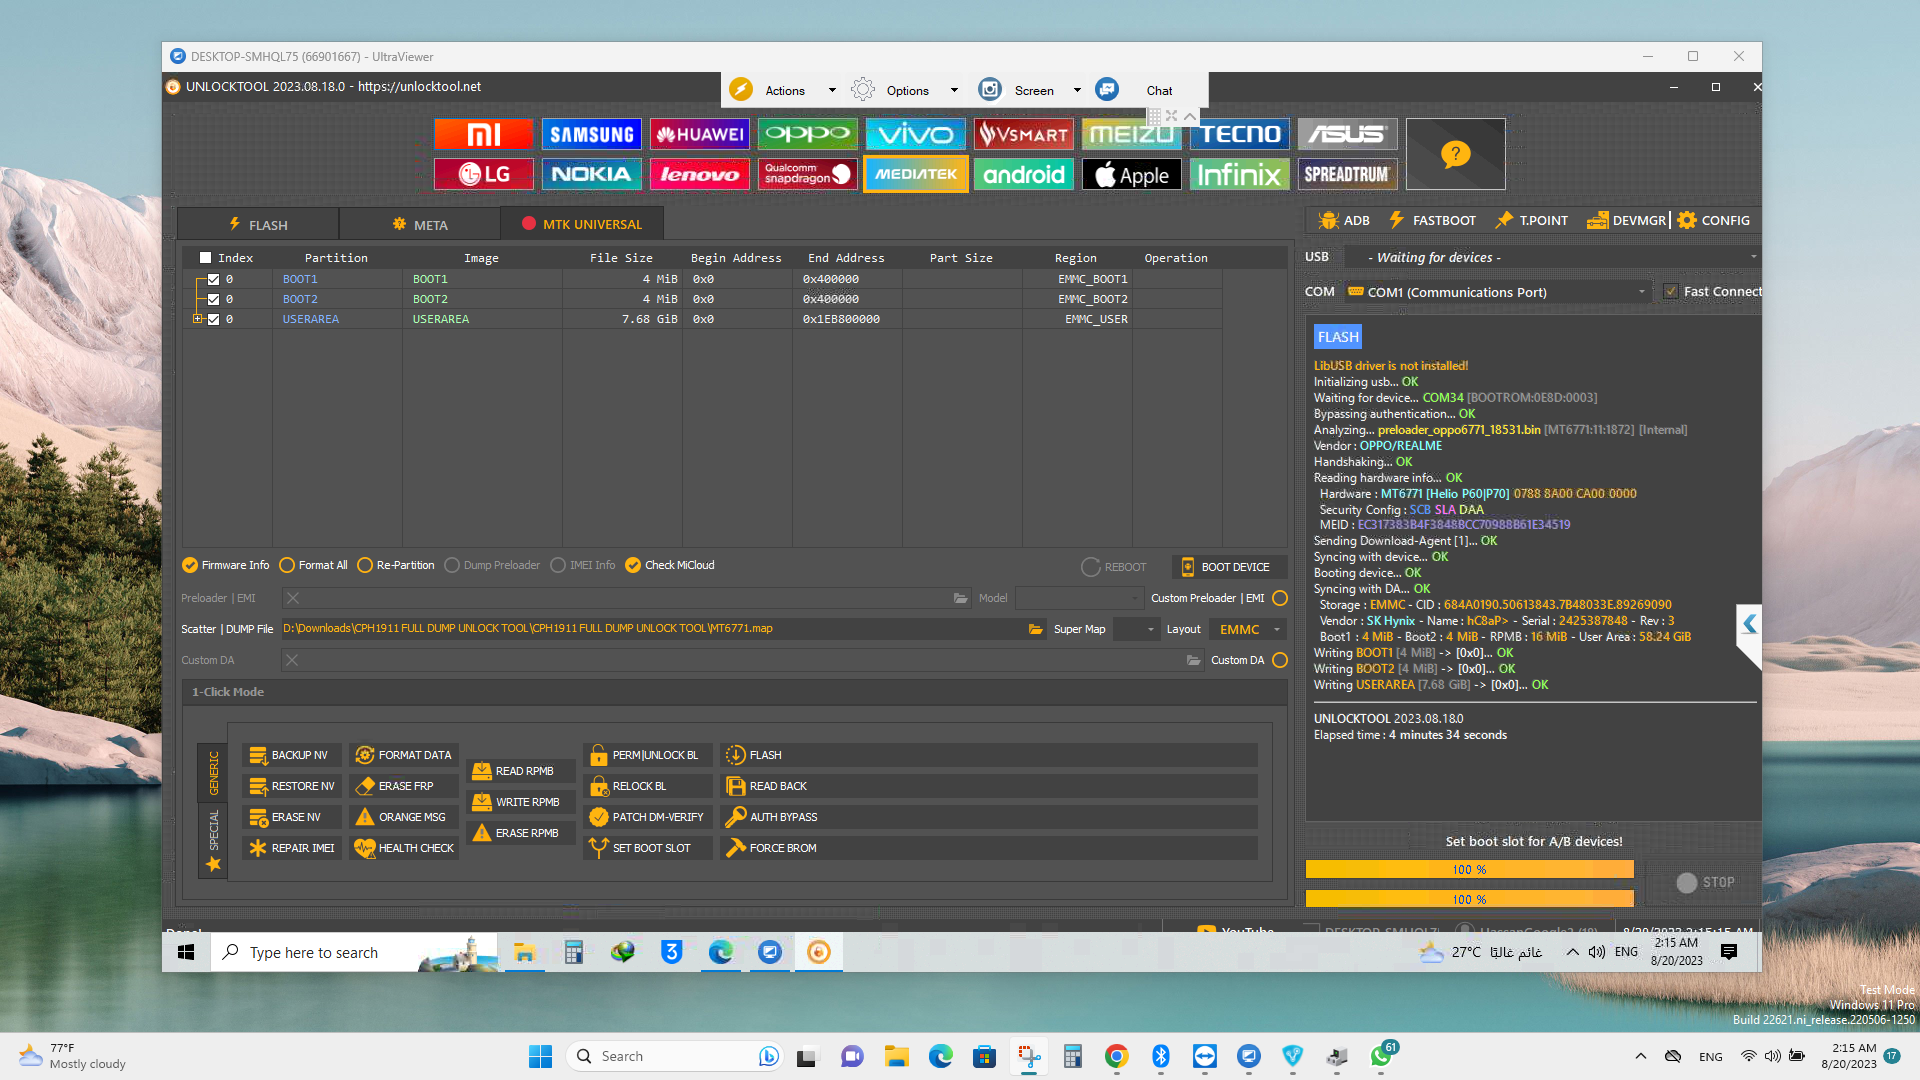Image resolution: width=1920 pixels, height=1080 pixels.
Task: Select the Asus brand icon
Action: coord(1348,134)
